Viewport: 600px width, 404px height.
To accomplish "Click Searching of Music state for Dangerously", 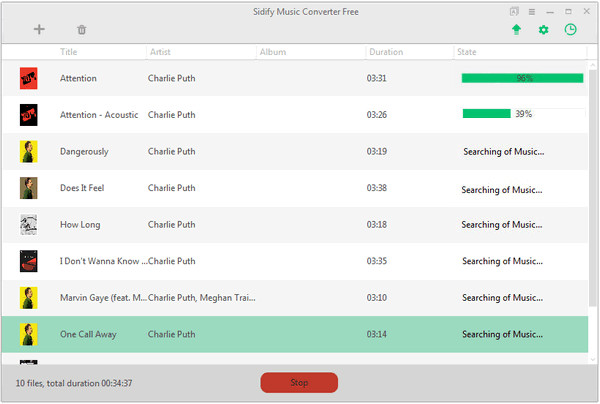I will click(x=504, y=152).
